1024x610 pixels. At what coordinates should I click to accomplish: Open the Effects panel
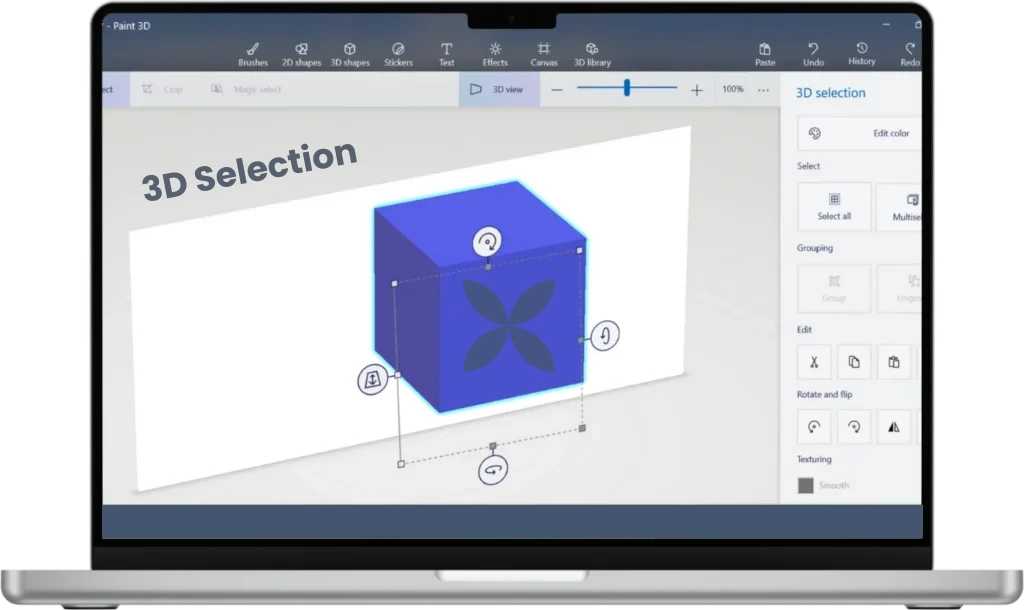point(495,53)
